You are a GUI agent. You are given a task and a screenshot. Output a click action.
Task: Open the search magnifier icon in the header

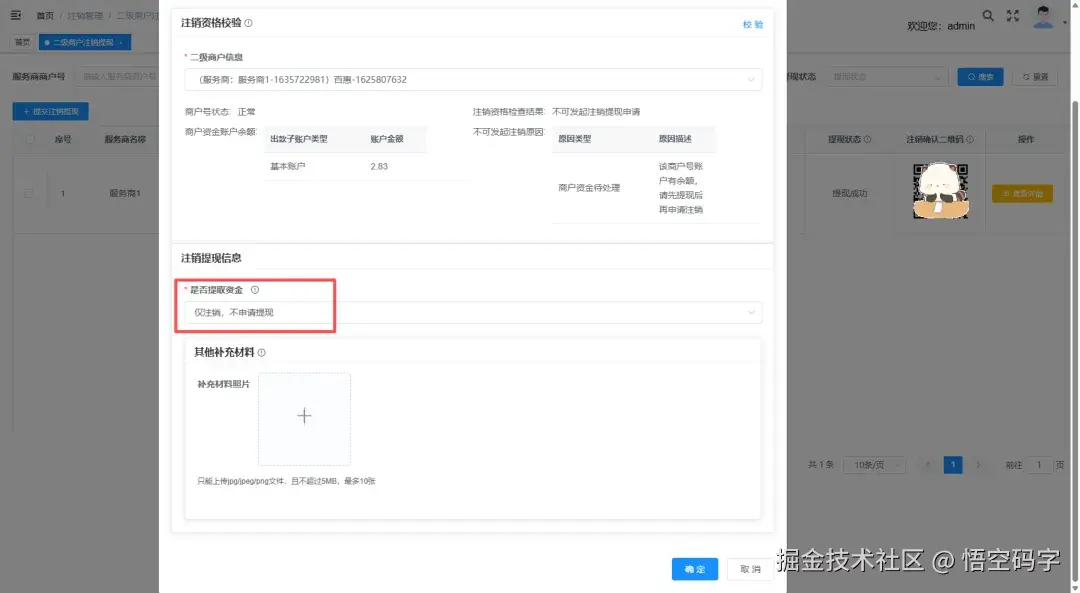point(988,16)
